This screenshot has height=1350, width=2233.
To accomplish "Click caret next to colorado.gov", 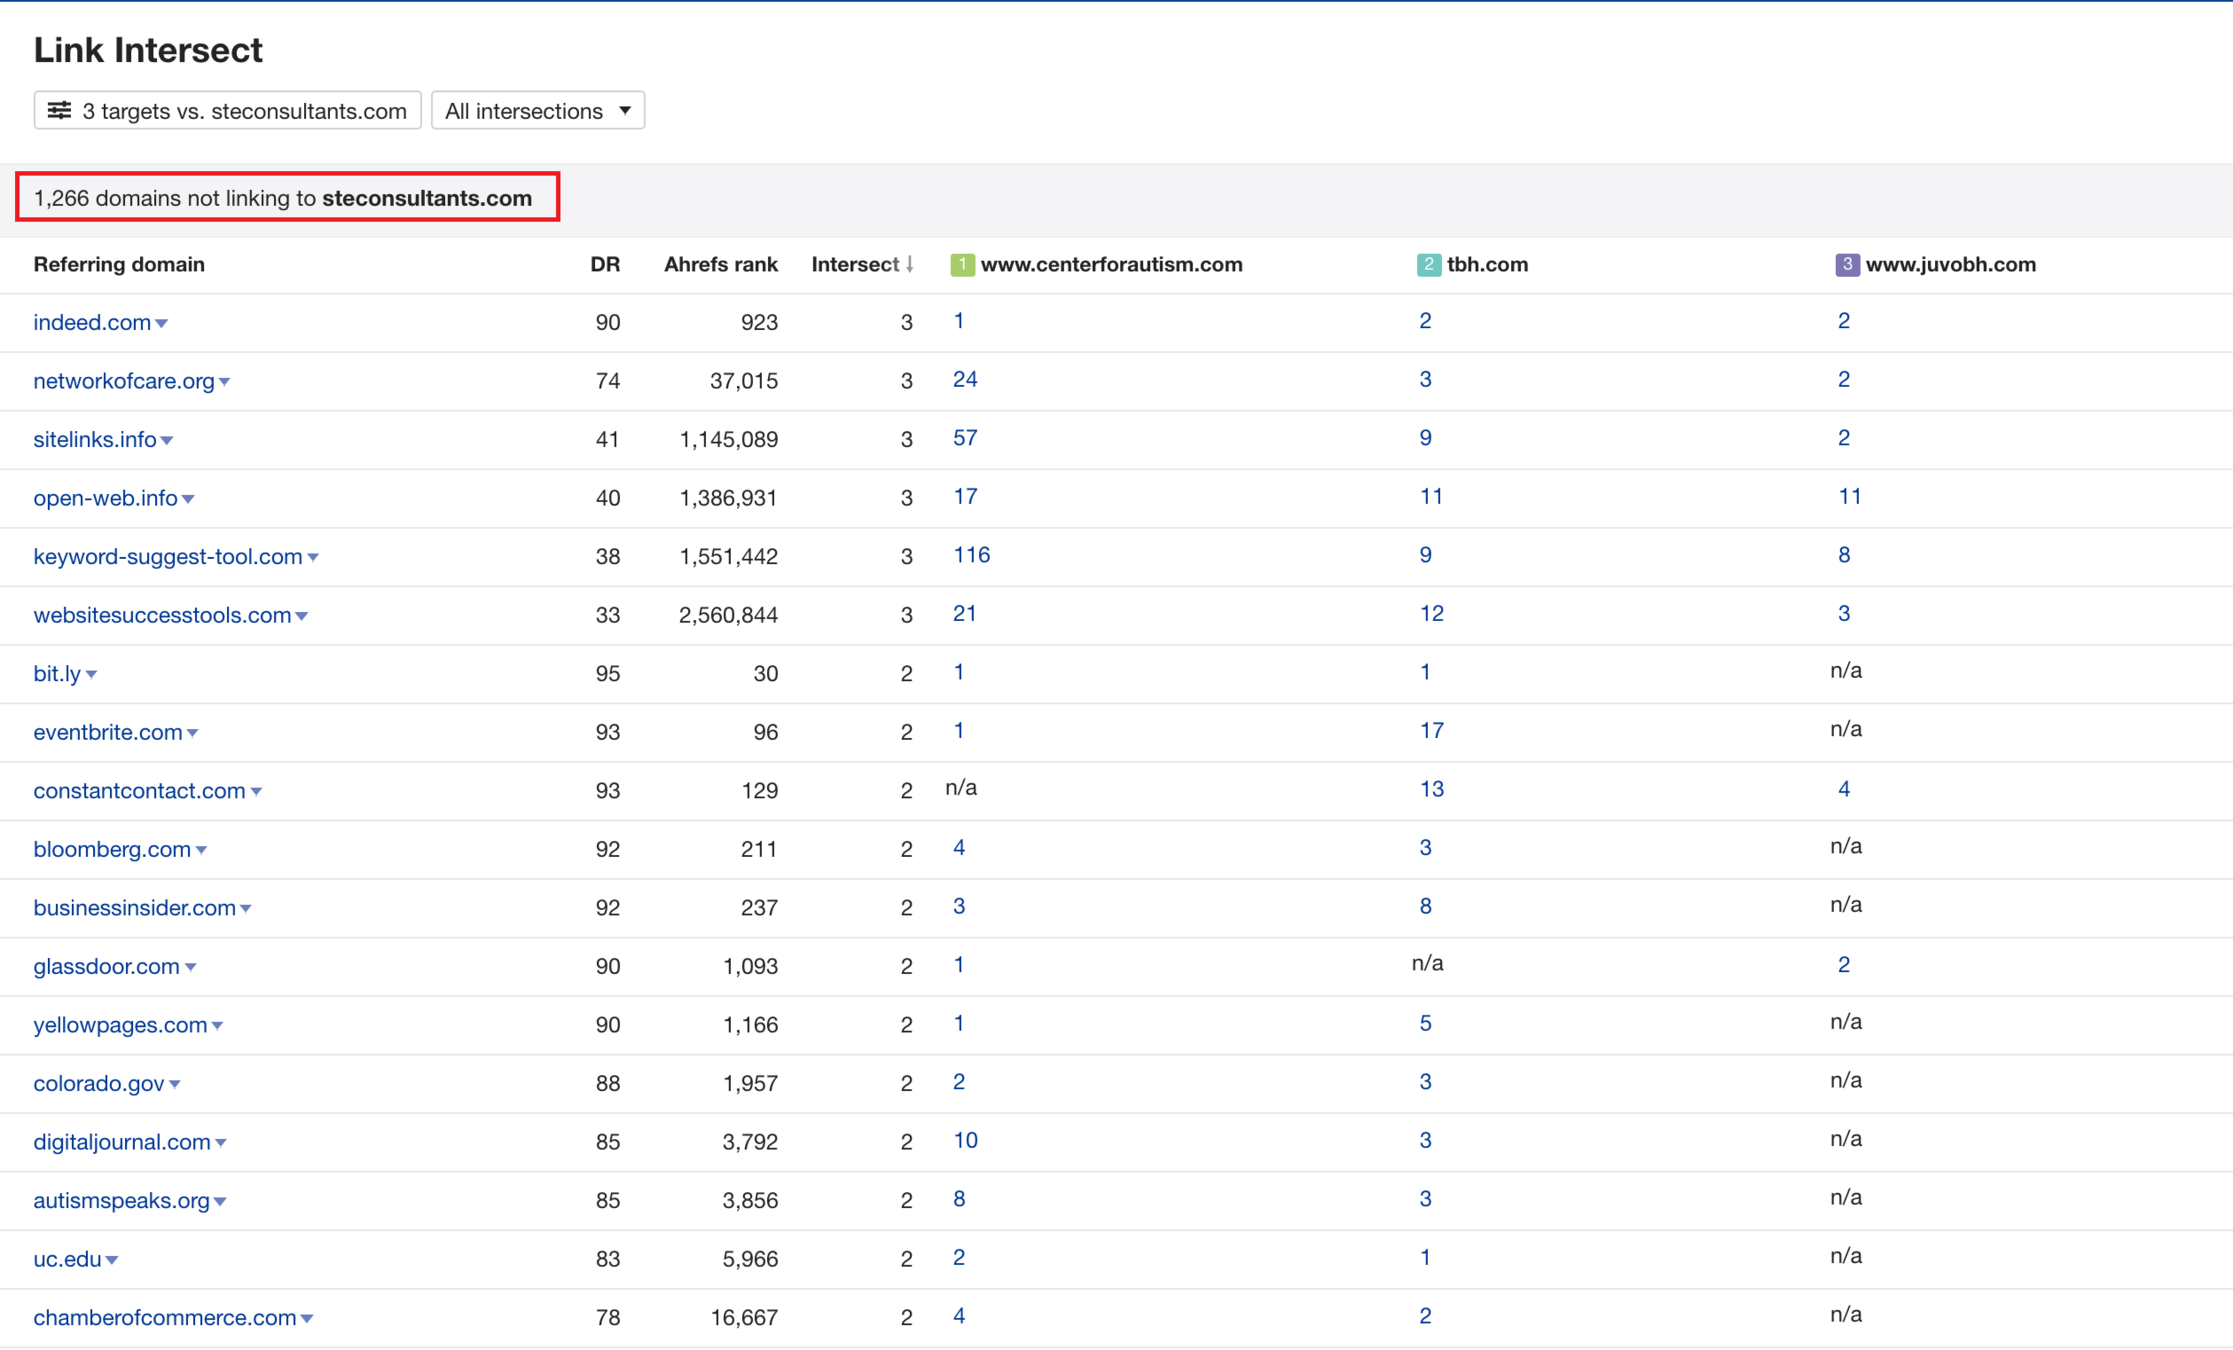I will tap(175, 1085).
